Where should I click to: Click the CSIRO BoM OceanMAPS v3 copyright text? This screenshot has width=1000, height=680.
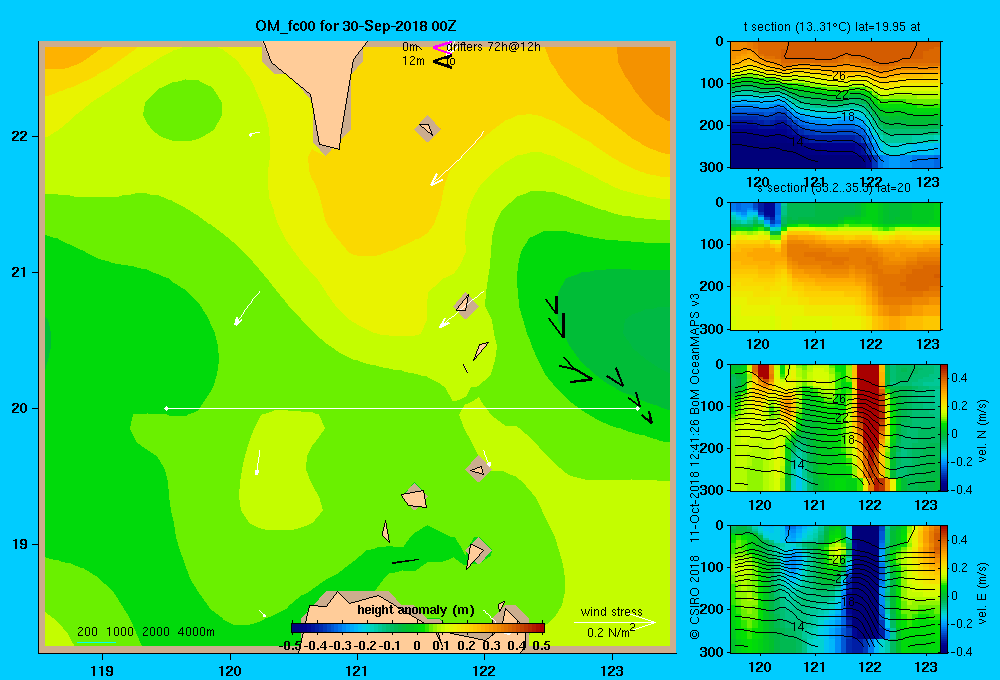(695, 466)
